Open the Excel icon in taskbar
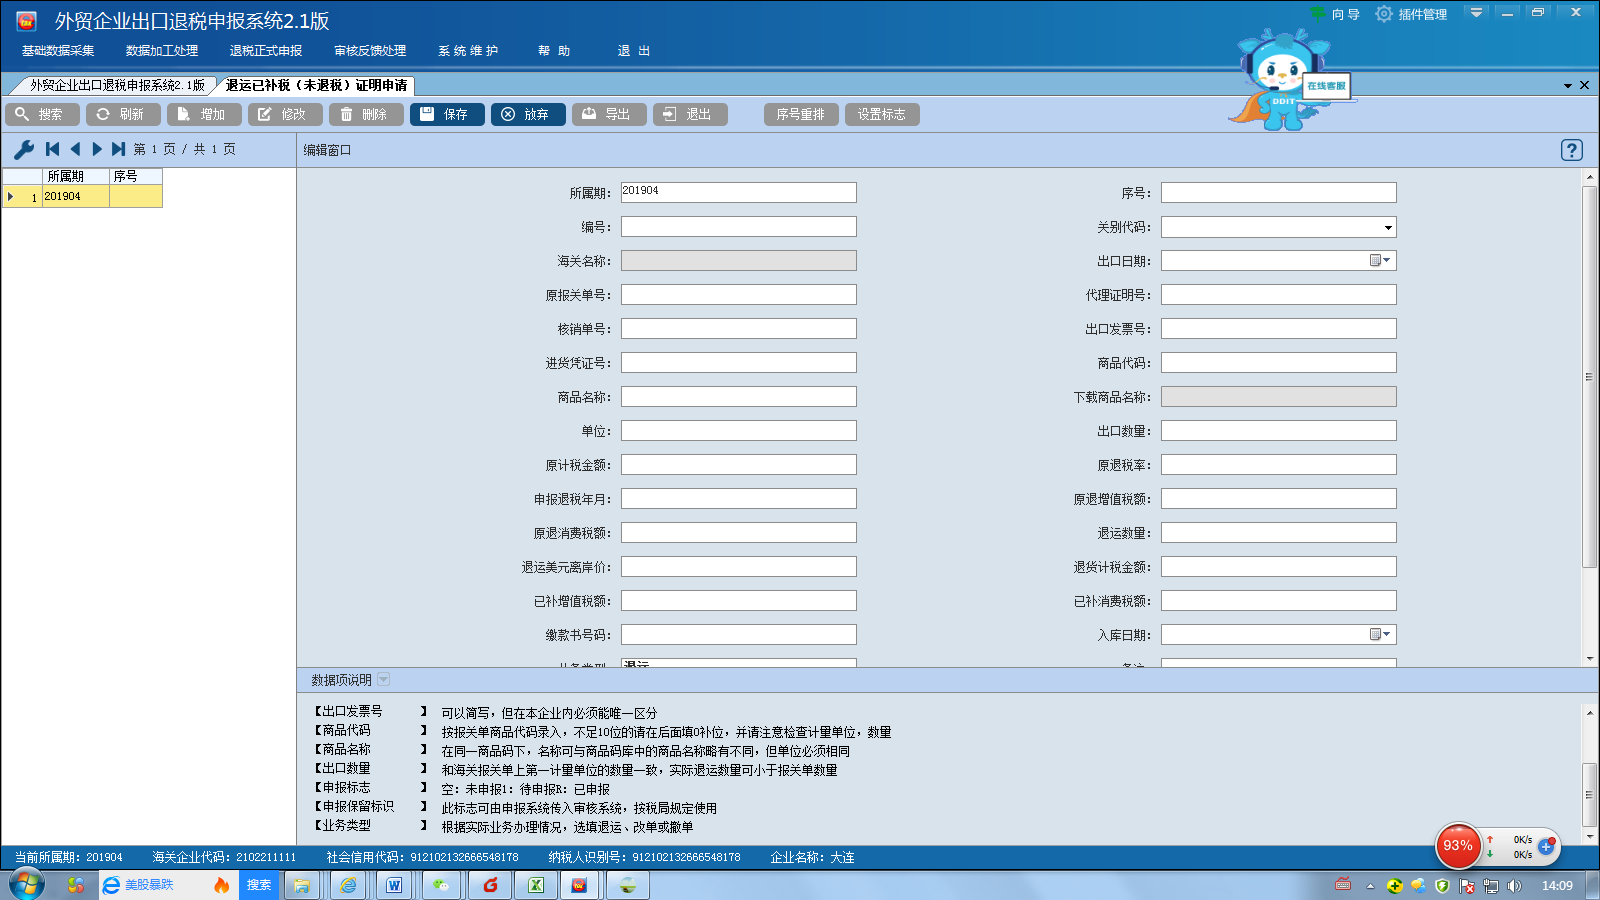The height and width of the screenshot is (900, 1600). (x=536, y=885)
